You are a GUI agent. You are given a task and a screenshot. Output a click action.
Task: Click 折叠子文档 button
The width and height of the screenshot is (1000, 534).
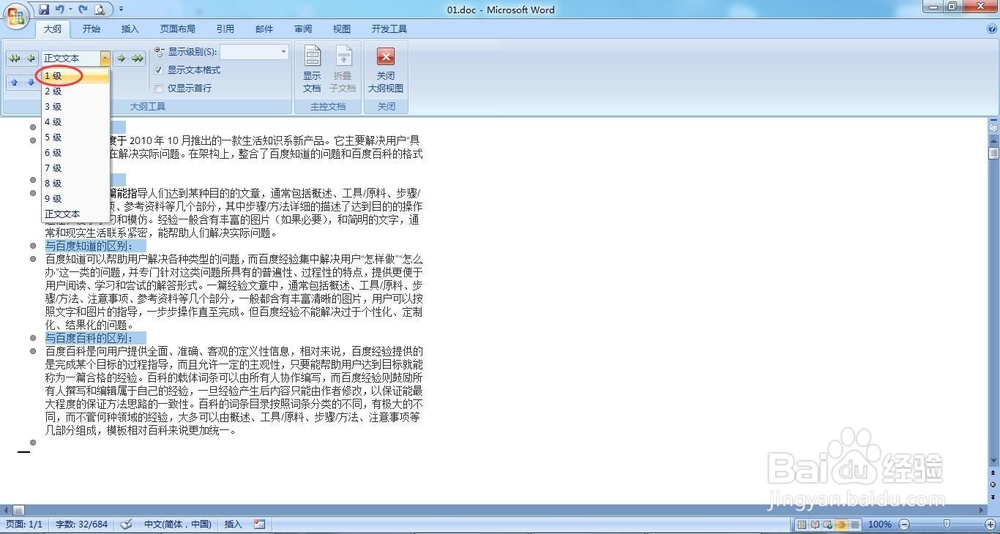click(344, 69)
